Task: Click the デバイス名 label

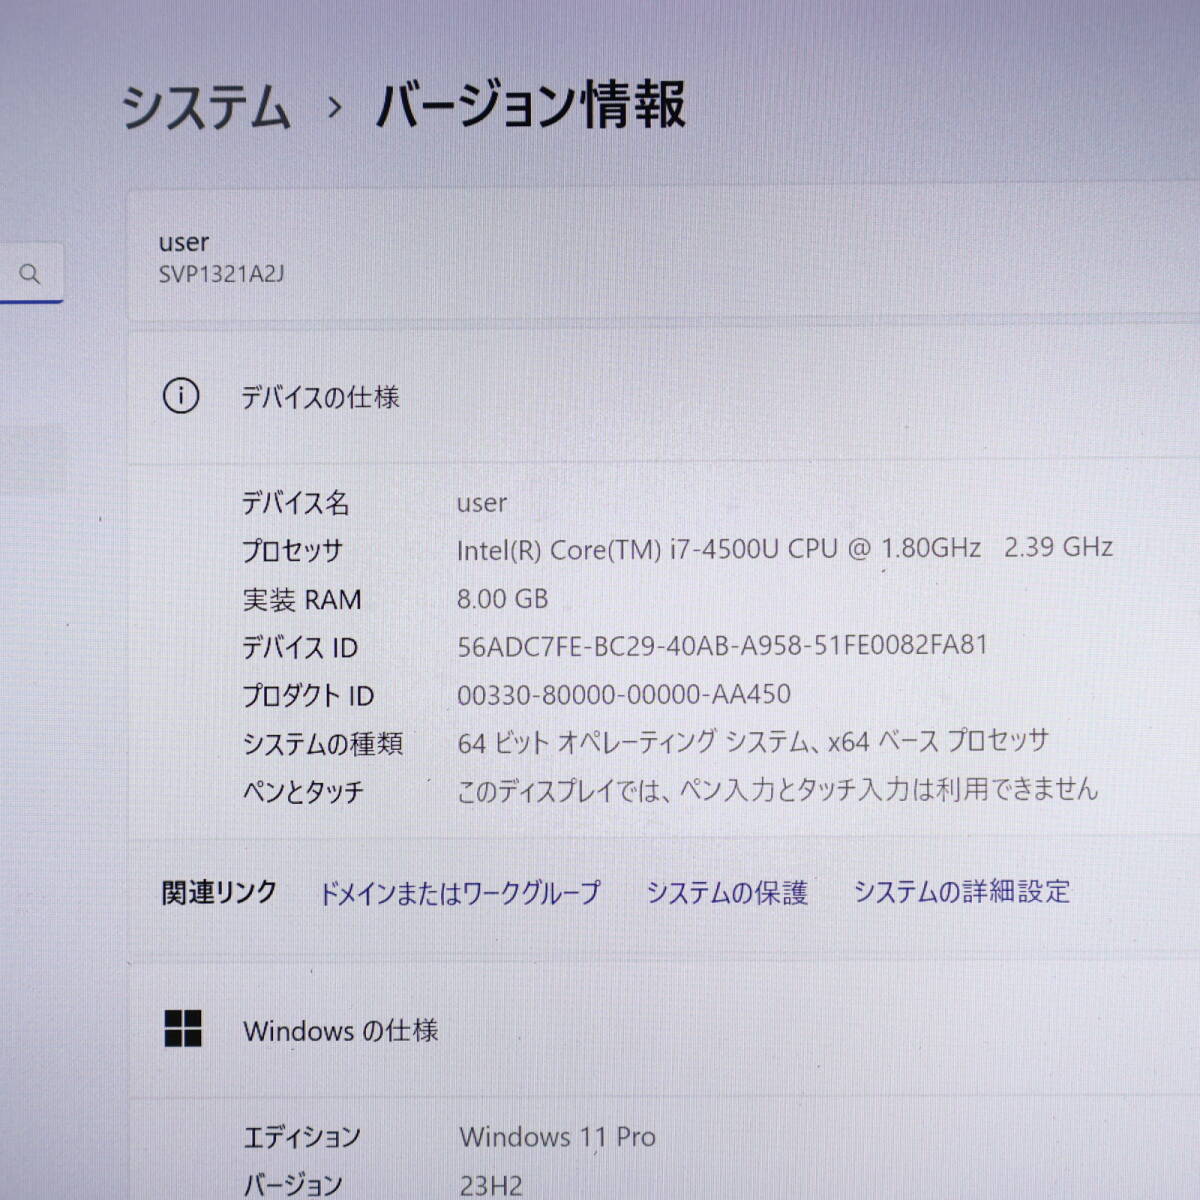Action: click(295, 502)
